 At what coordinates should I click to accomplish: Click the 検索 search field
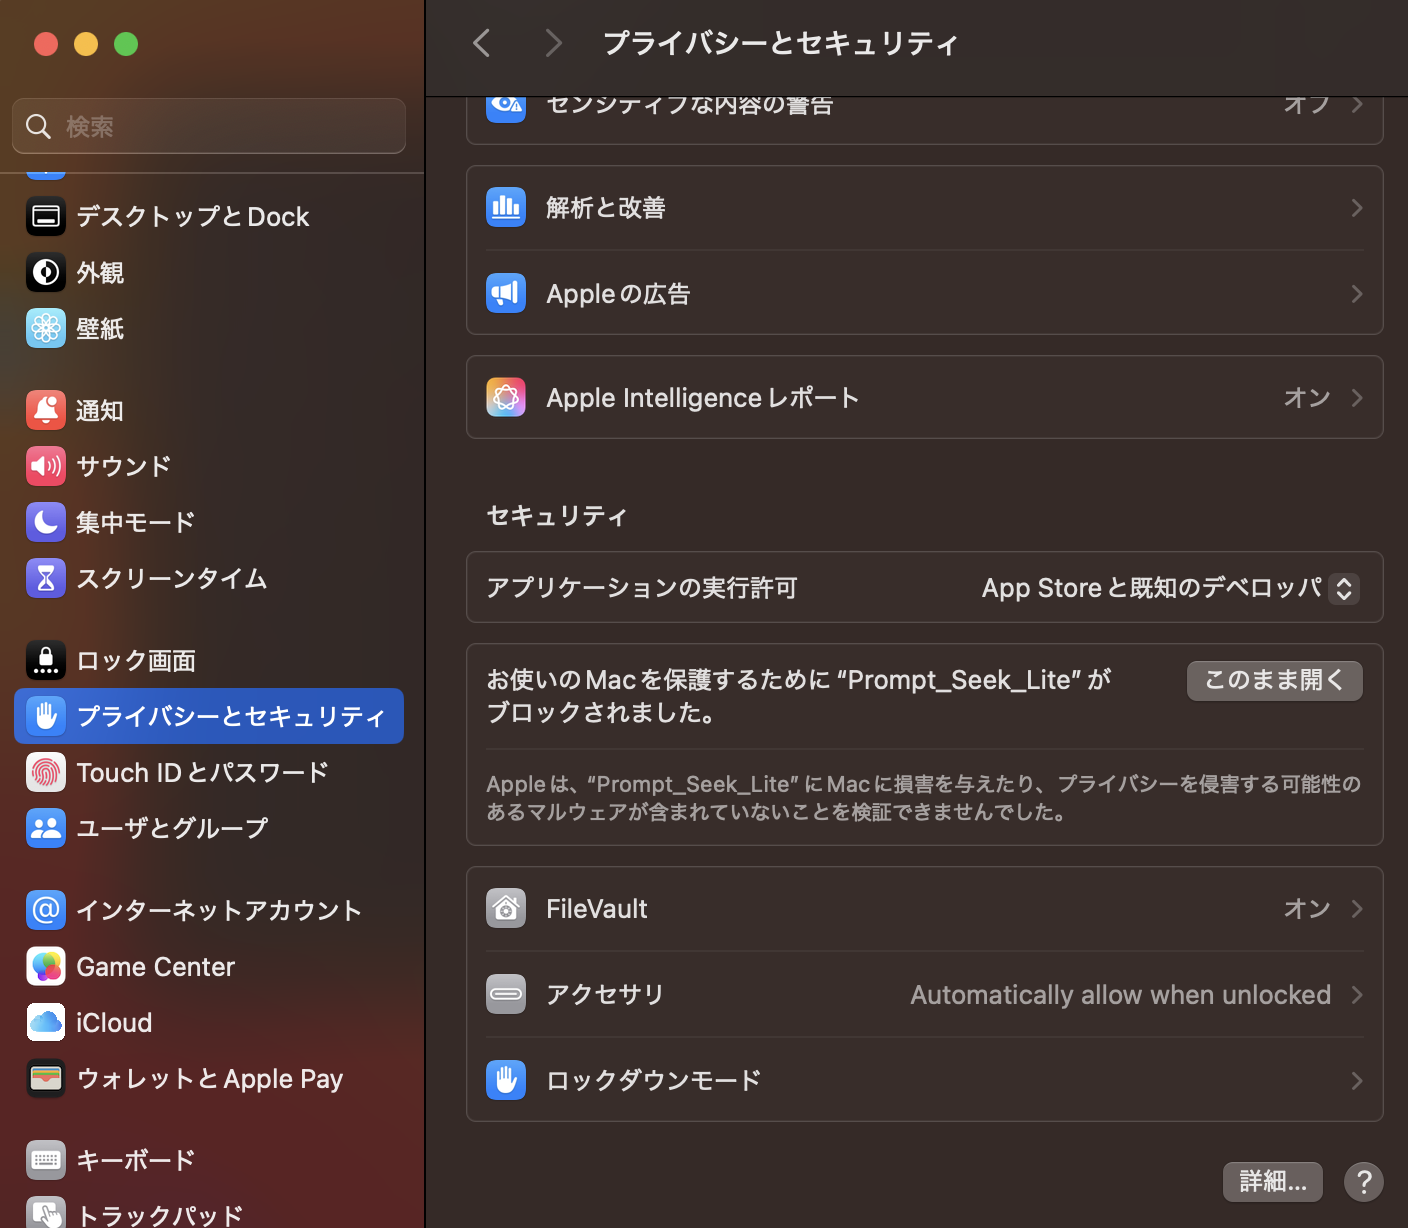point(209,126)
